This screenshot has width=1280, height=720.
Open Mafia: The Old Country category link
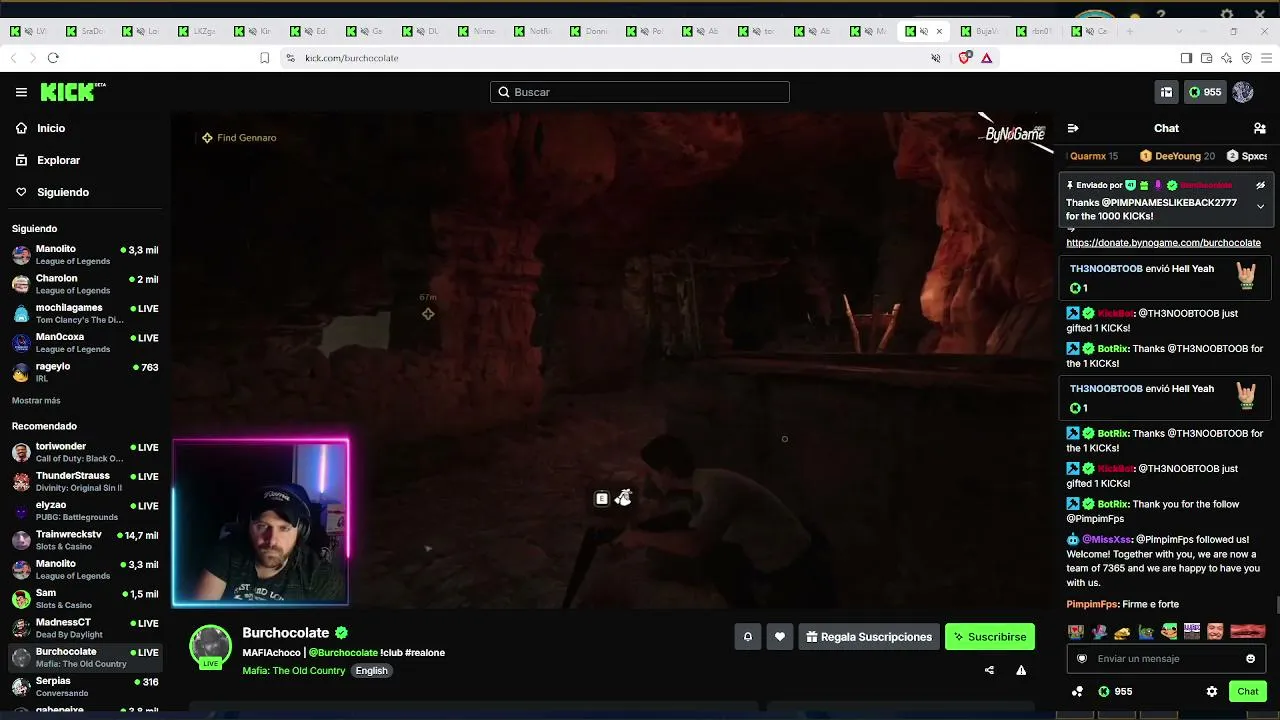pyautogui.click(x=294, y=671)
